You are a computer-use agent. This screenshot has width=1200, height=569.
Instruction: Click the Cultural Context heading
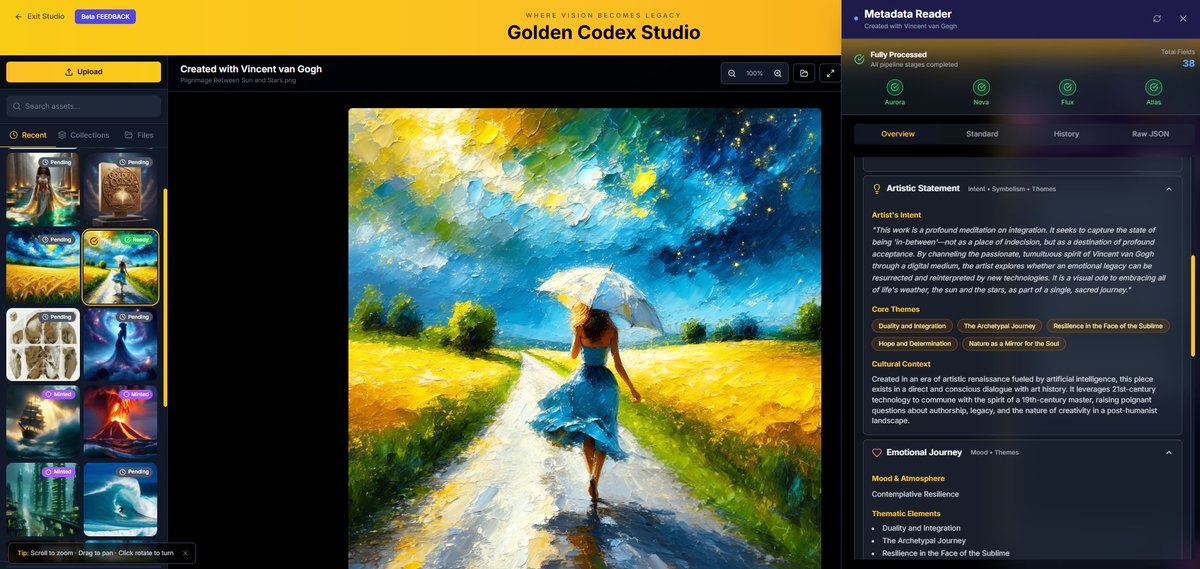click(x=901, y=364)
